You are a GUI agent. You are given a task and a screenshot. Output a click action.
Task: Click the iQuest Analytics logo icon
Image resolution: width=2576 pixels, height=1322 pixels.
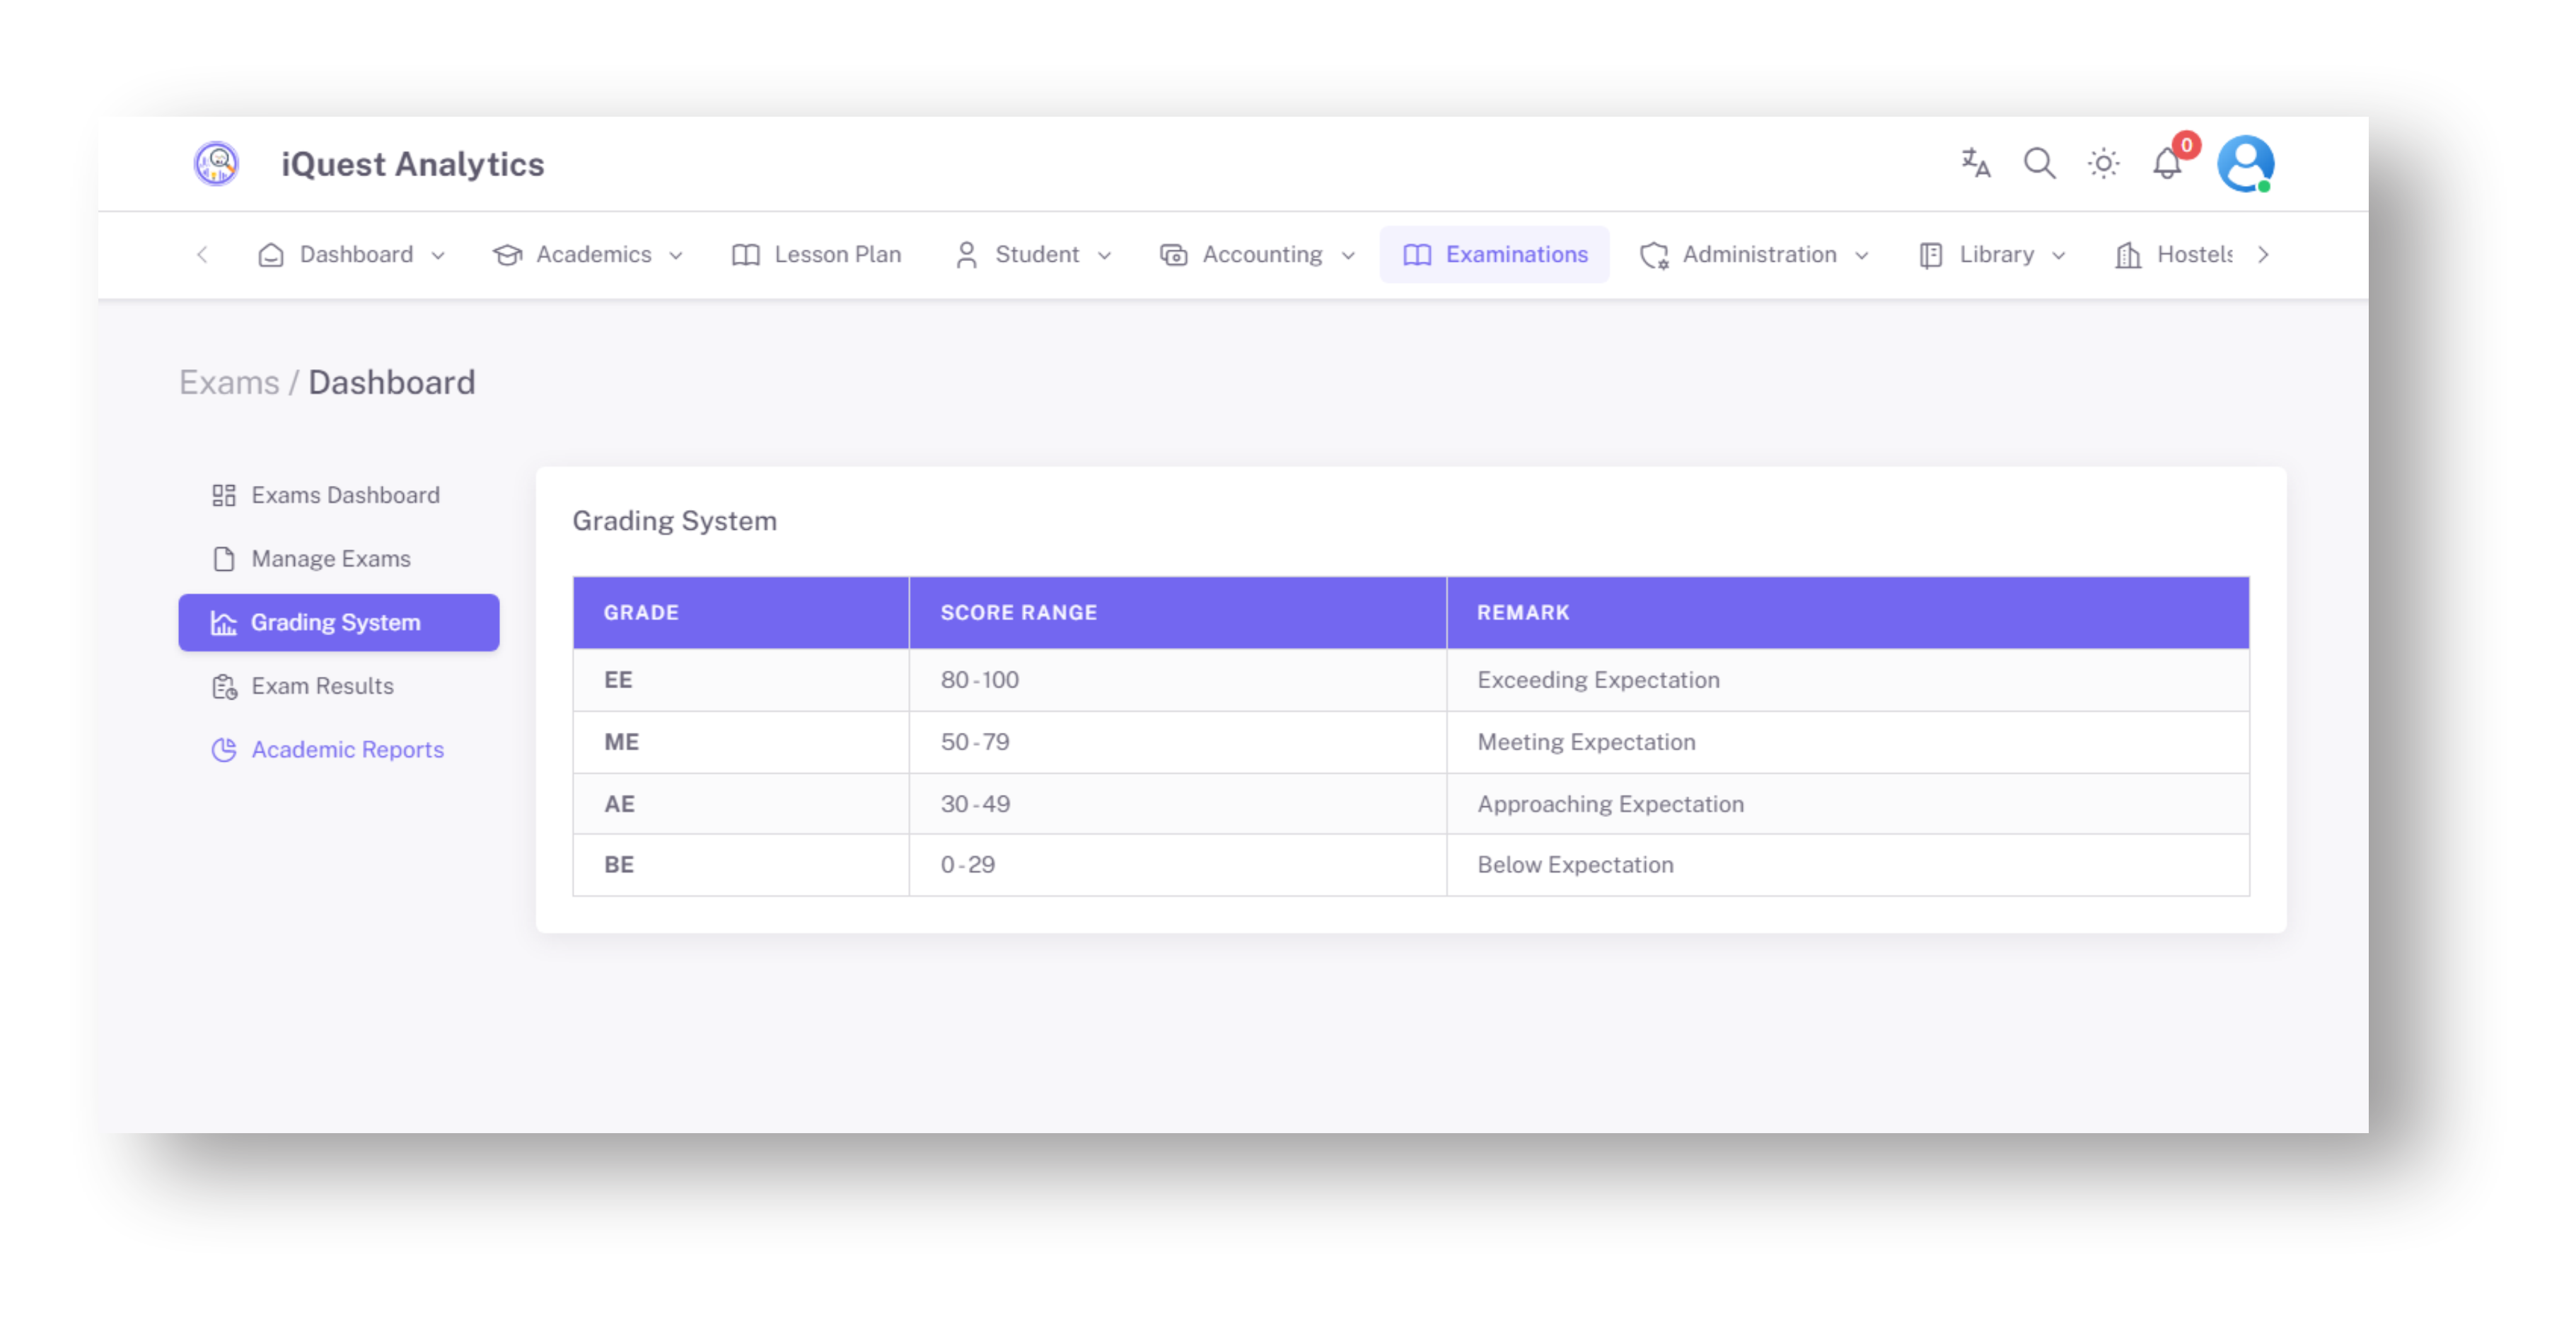[216, 163]
